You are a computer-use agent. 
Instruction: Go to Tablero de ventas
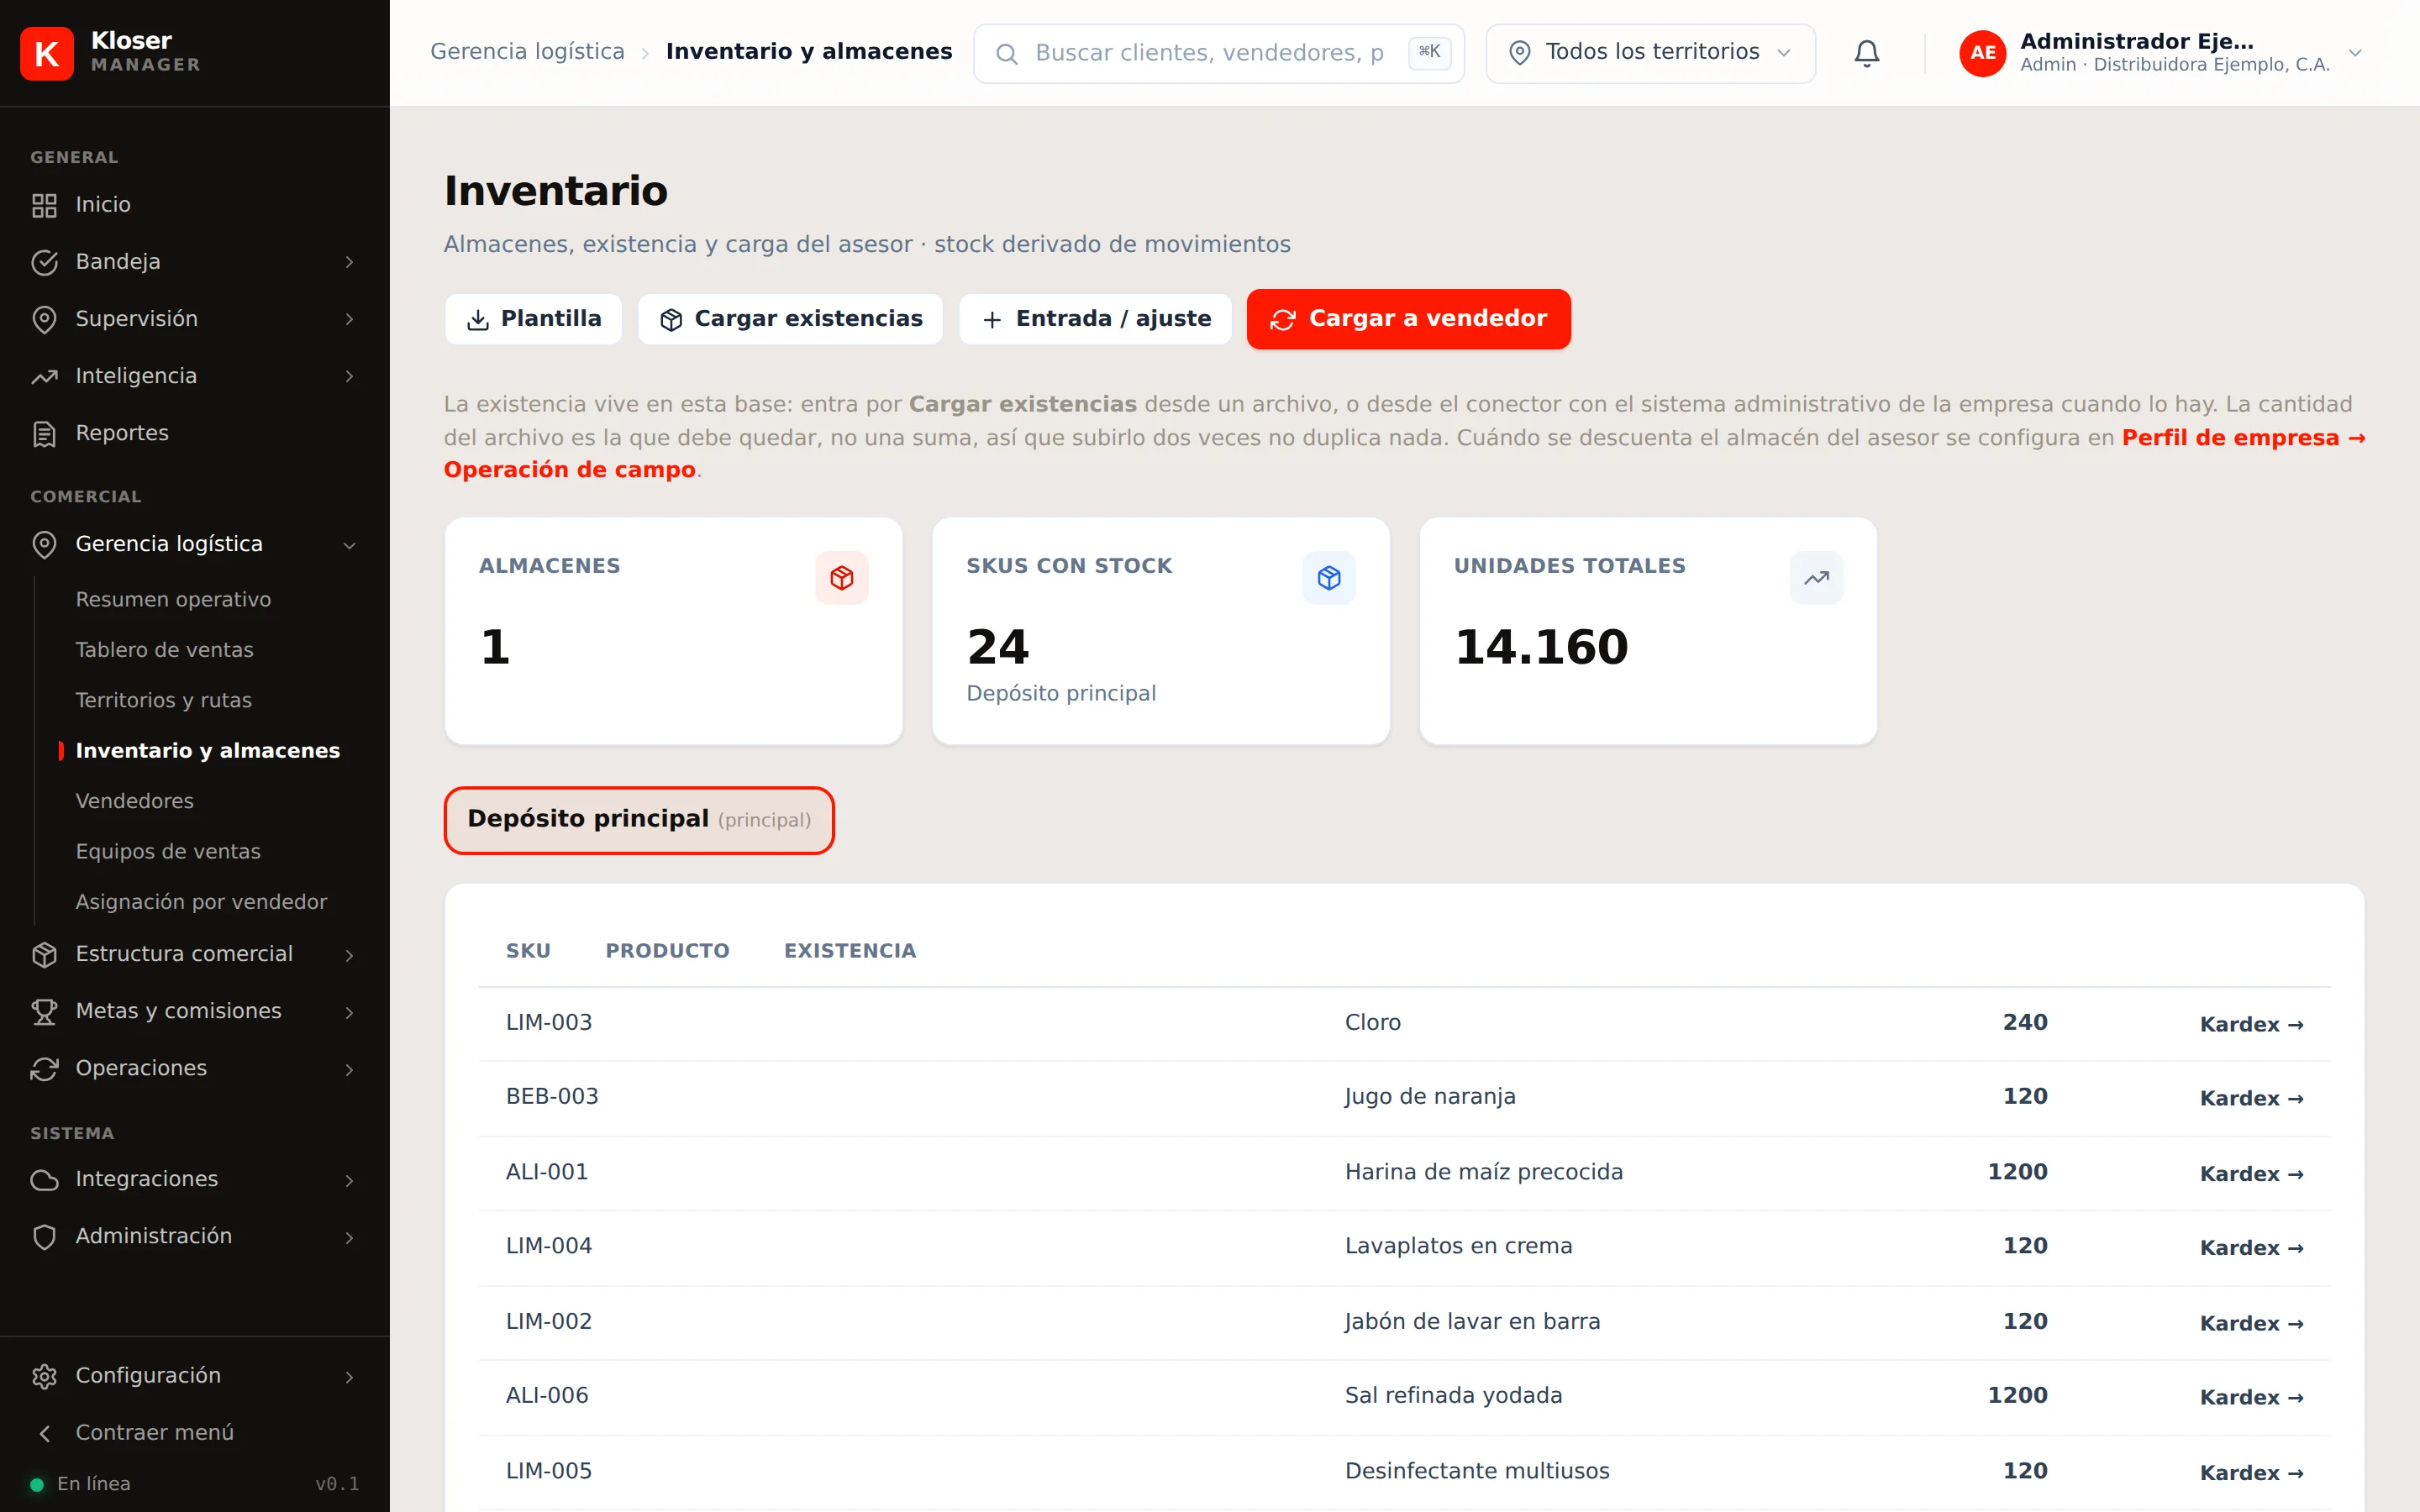(165, 650)
